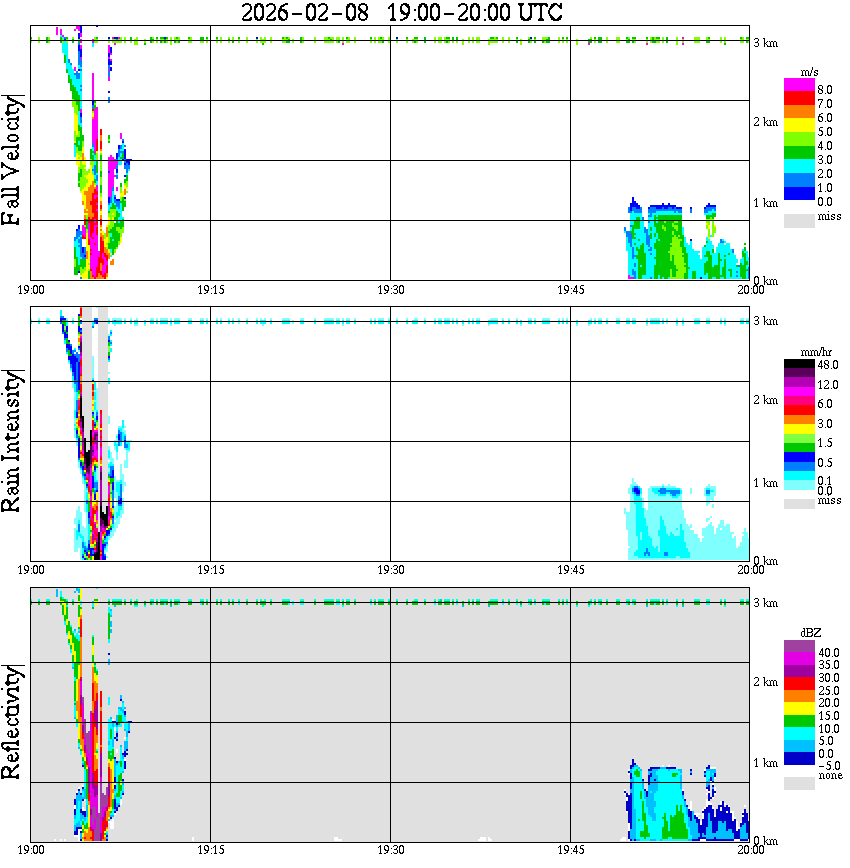Click the 40.0 dBZ purple legend swatch
The width and height of the screenshot is (850, 868).
click(799, 647)
